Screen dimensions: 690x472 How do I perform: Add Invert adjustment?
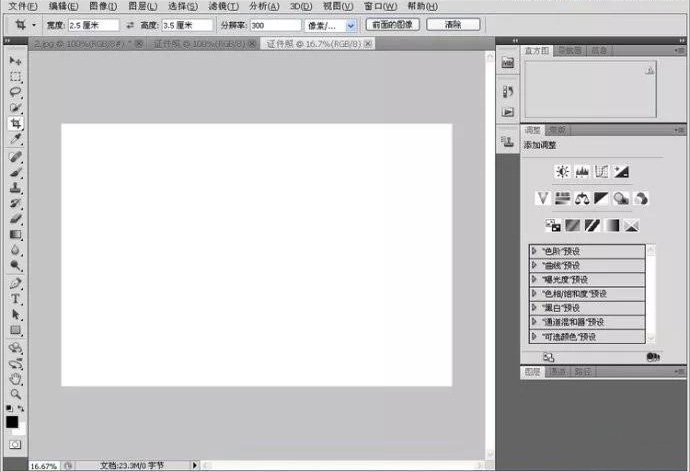point(553,225)
